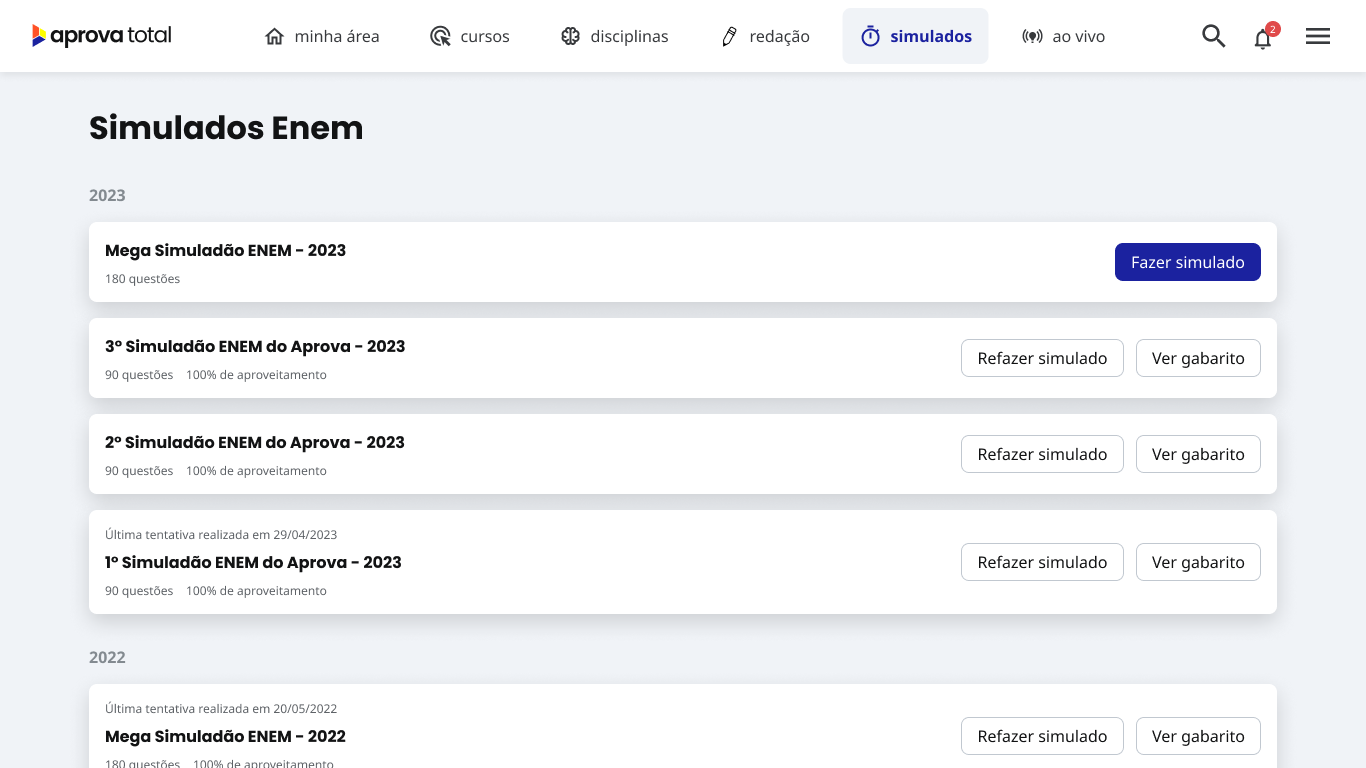Select the simulados tab label
This screenshot has width=1366, height=768.
931,36
